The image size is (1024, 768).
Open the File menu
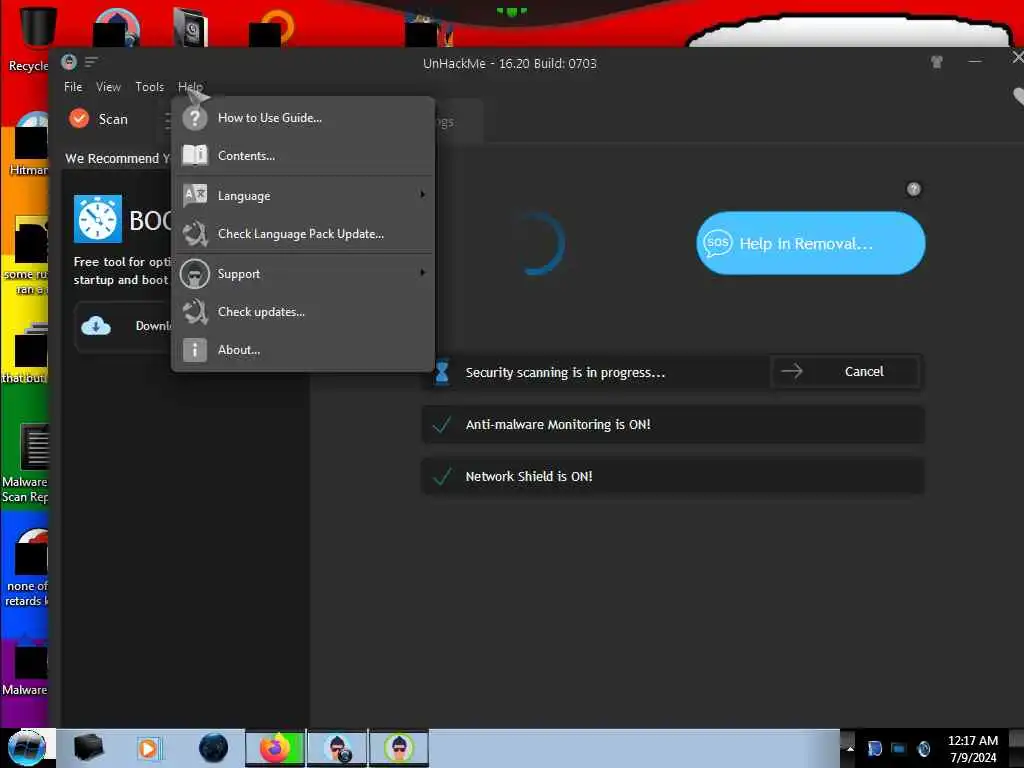[x=73, y=87]
